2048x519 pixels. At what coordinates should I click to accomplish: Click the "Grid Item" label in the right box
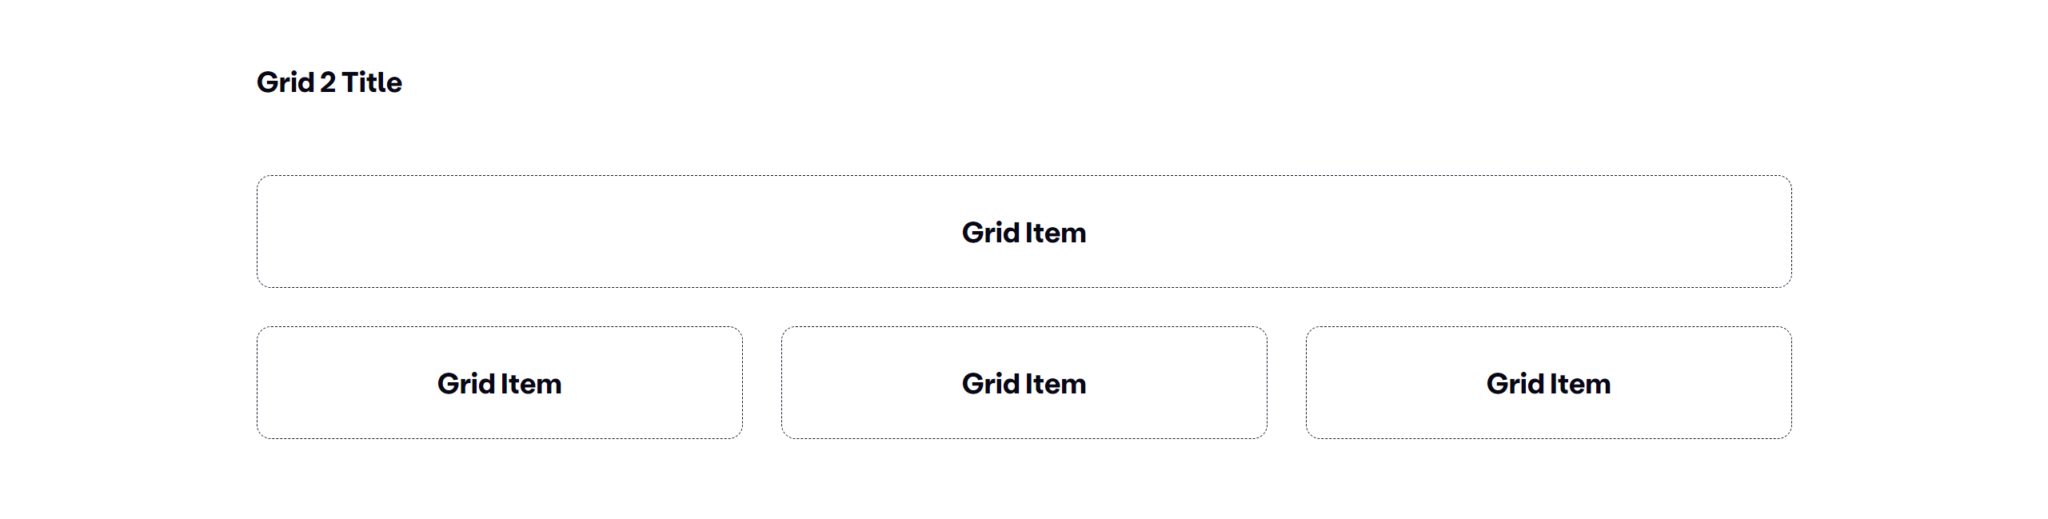pyautogui.click(x=1548, y=384)
